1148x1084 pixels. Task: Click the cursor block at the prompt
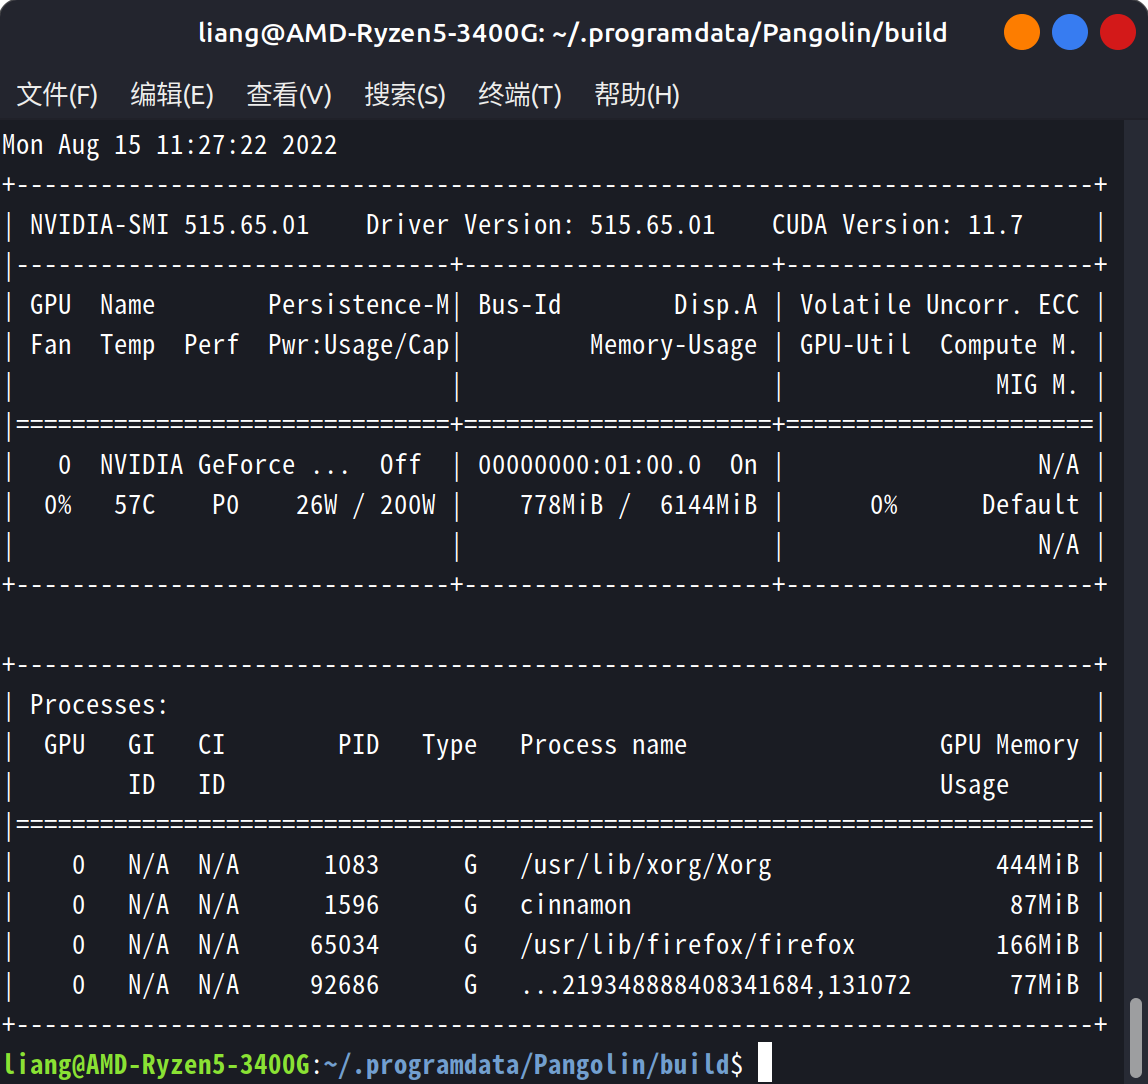click(765, 1062)
